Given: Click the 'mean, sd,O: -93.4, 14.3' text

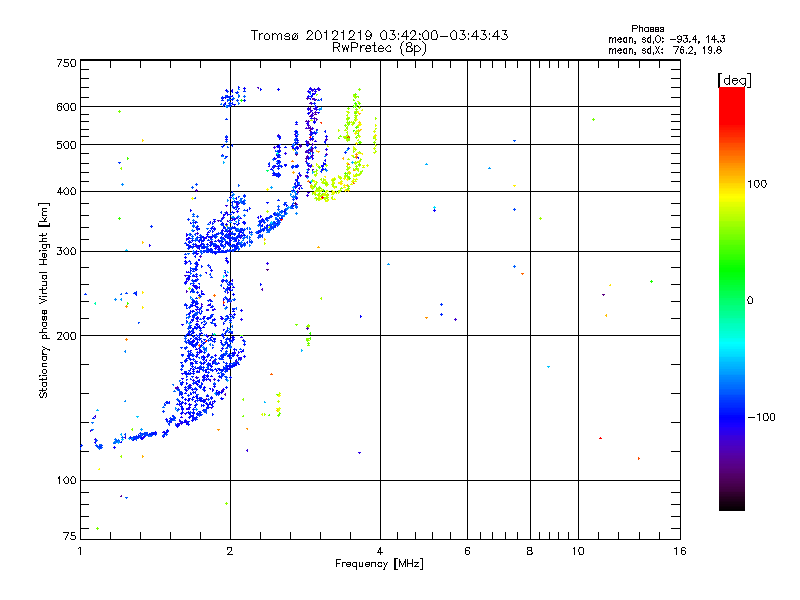Looking at the screenshot, I should 666,39.
